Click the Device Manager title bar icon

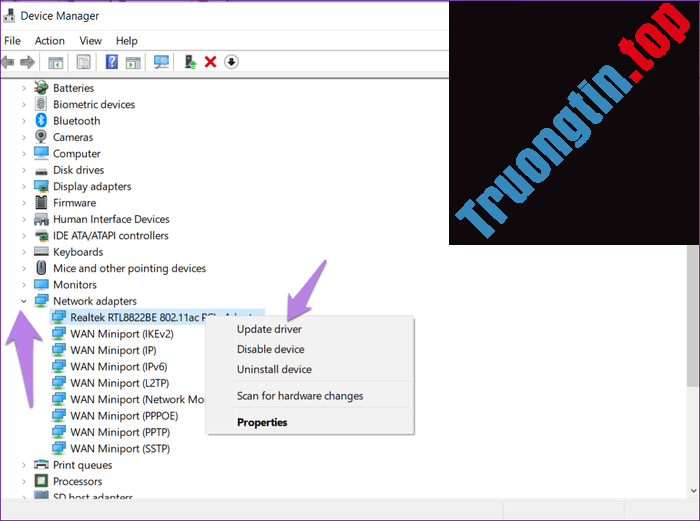pos(8,16)
